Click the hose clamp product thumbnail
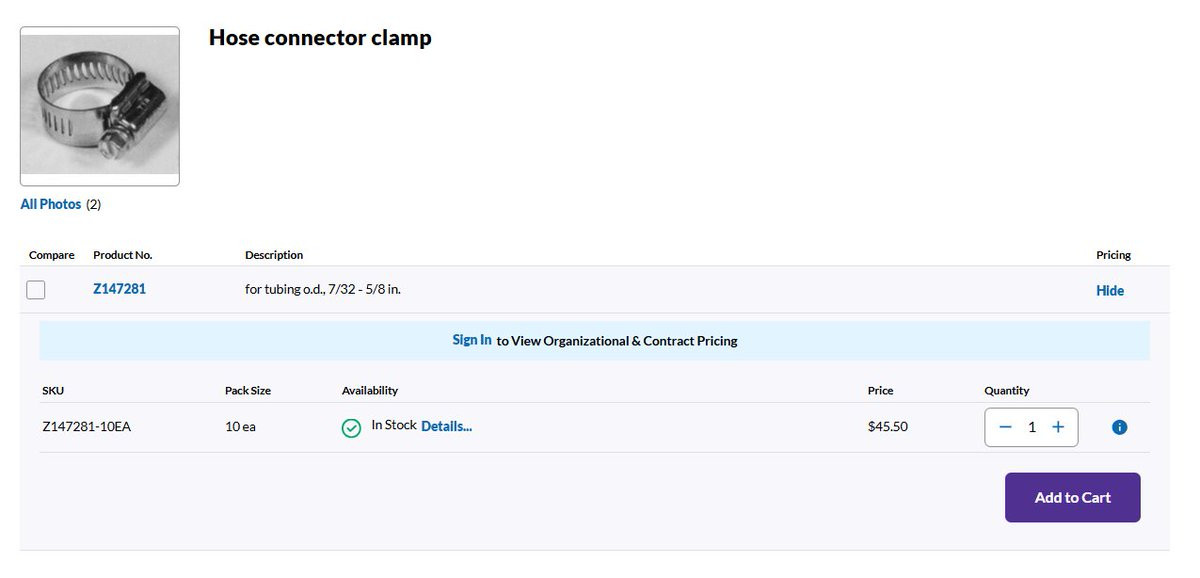This screenshot has height=578, width=1200. click(100, 106)
